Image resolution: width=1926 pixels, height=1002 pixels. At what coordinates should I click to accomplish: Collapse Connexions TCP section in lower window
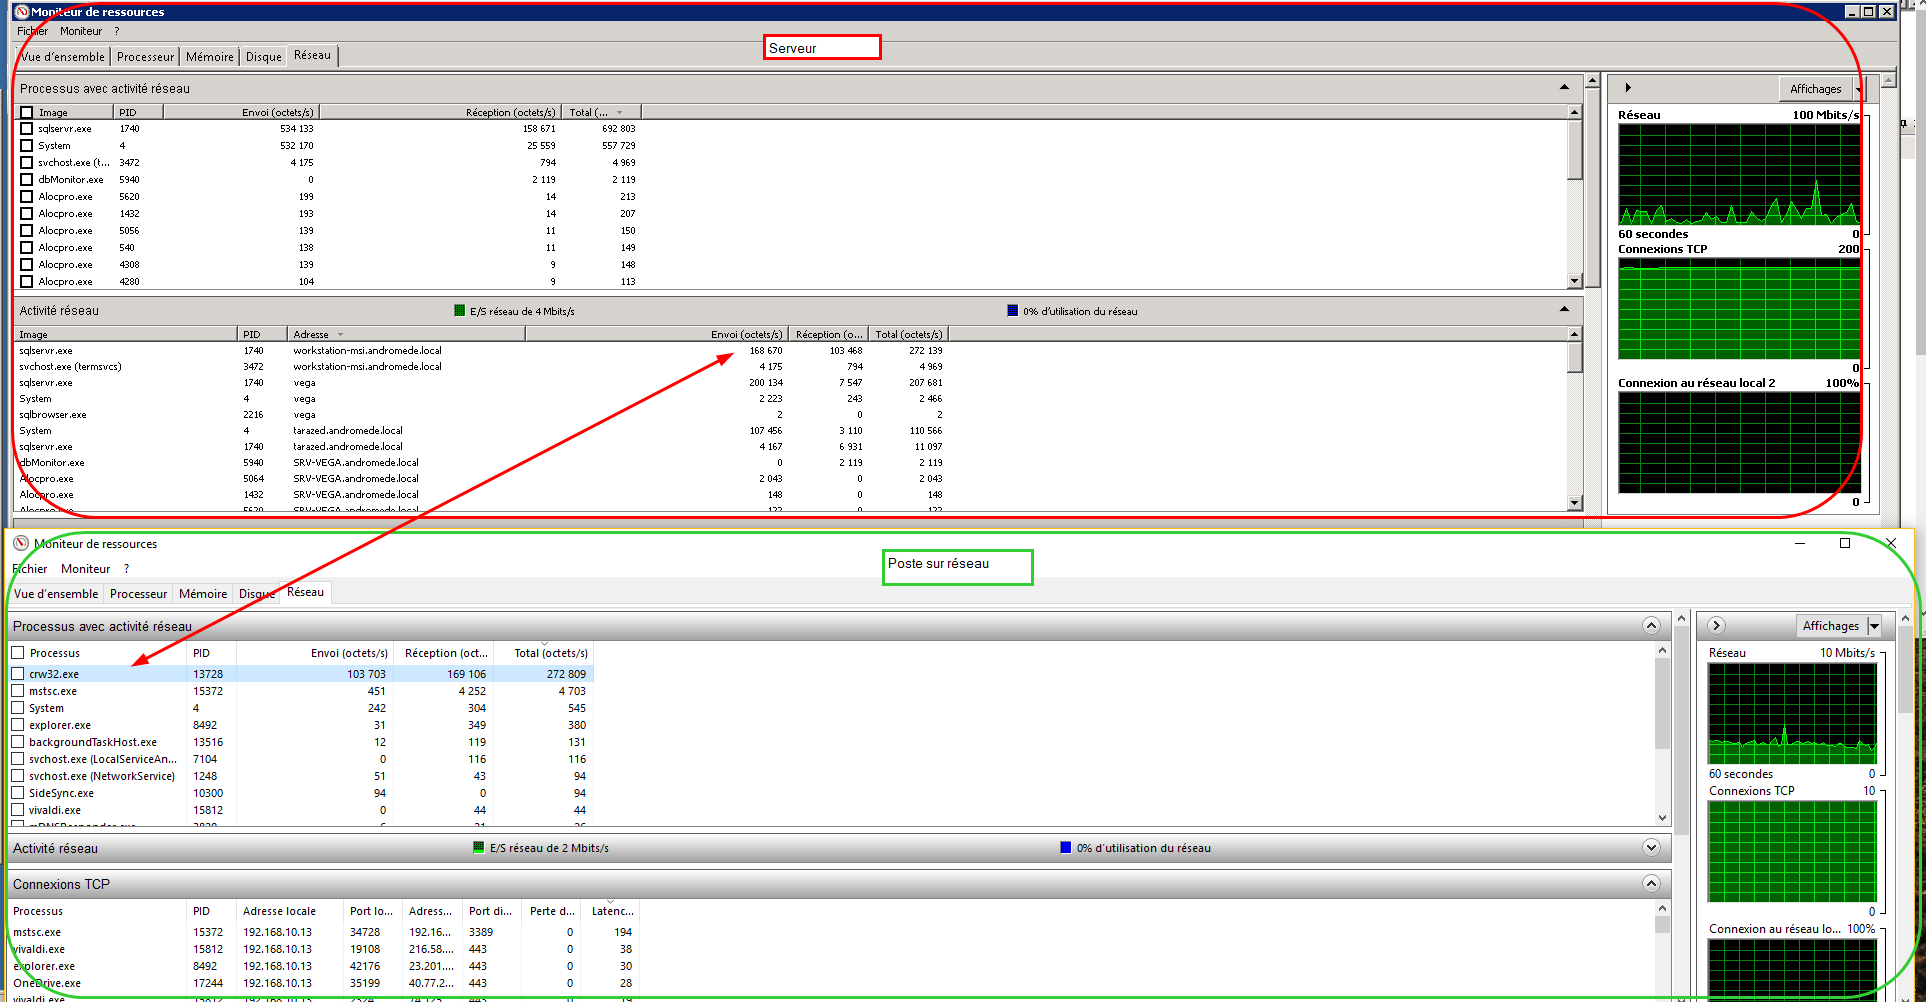point(1651,884)
